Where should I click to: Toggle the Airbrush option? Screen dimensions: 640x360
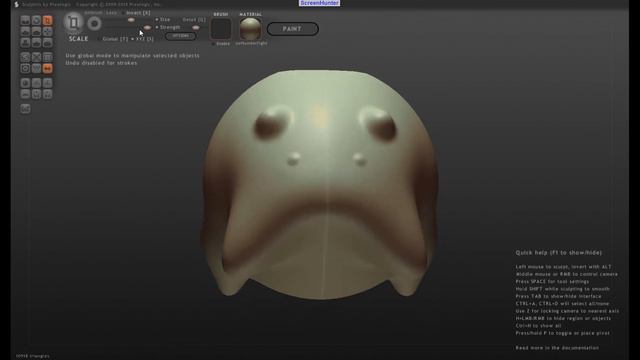pos(93,13)
